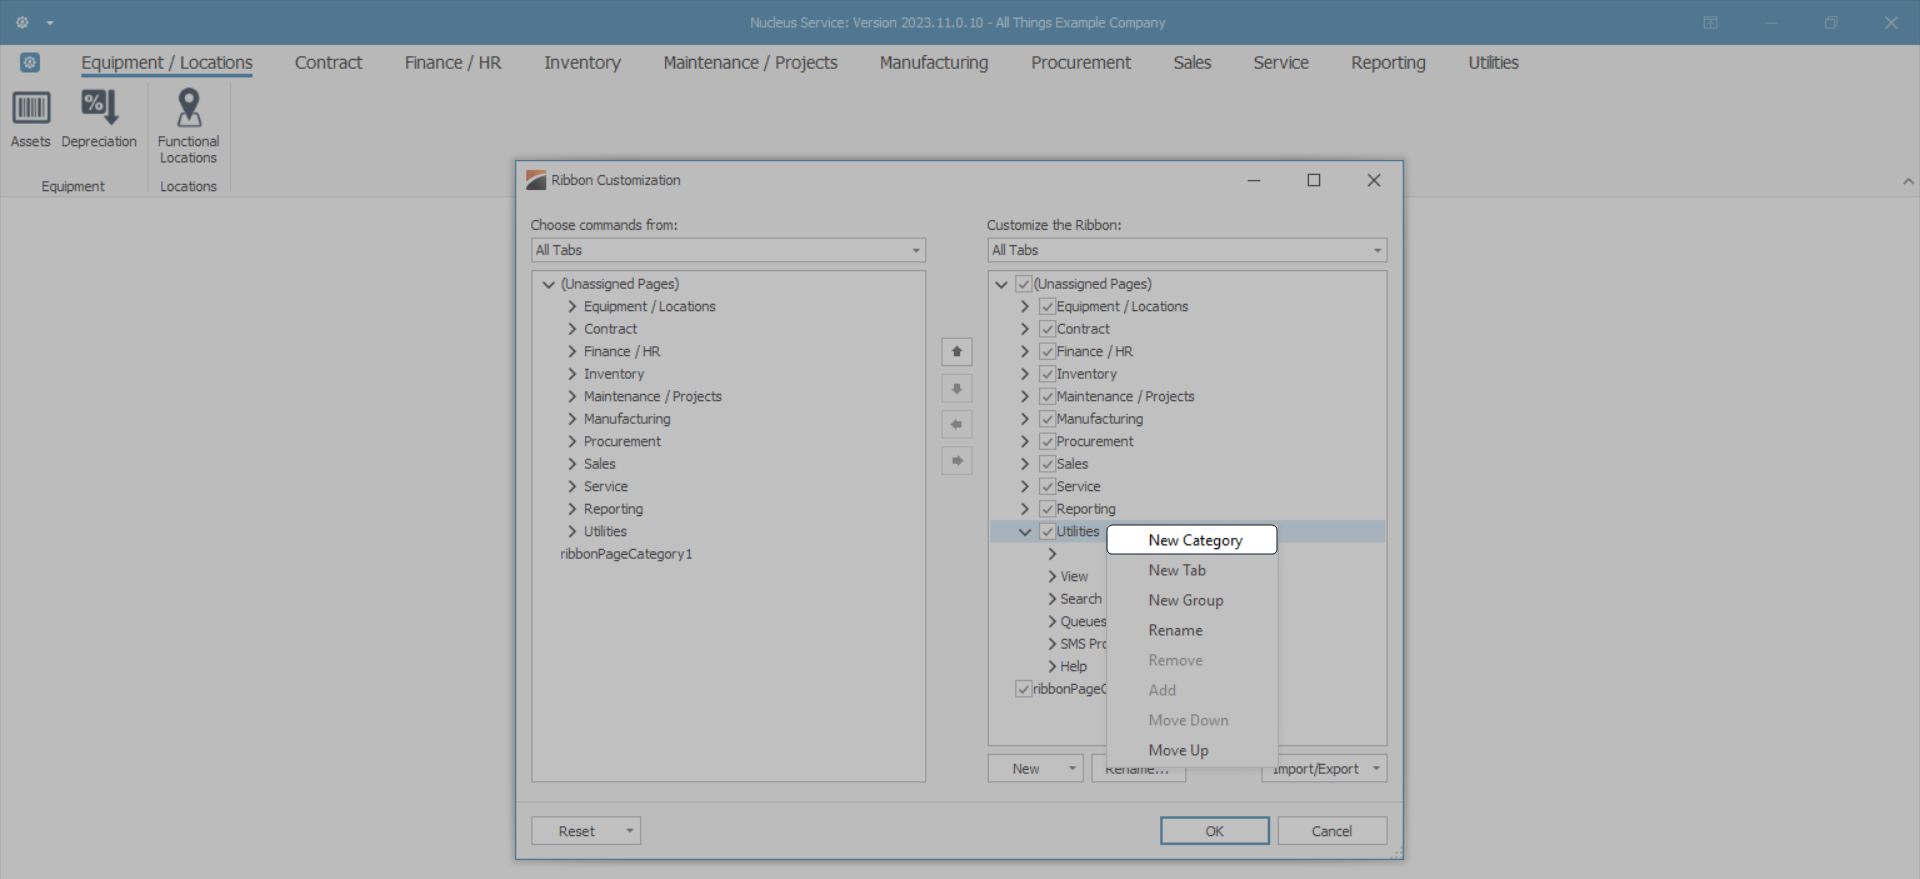The width and height of the screenshot is (1920, 879).
Task: Click the move-down arrow button in the dialog
Action: pyautogui.click(x=957, y=388)
